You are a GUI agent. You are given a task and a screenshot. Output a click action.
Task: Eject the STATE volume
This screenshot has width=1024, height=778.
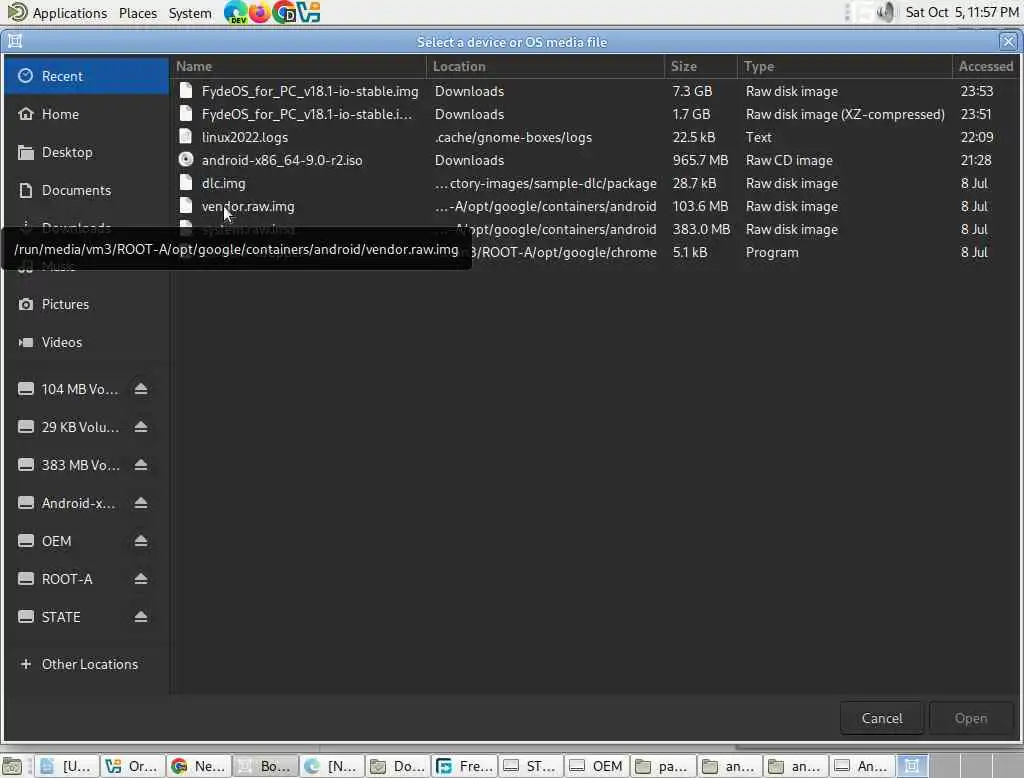[140, 617]
